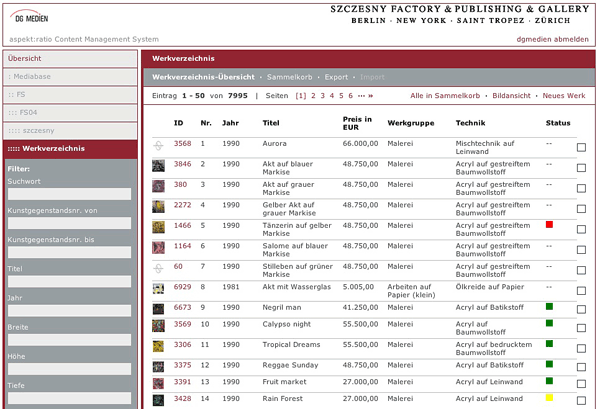Expand the Mediabase sidebar entry
Screen dimensions: 600x409
69,76
